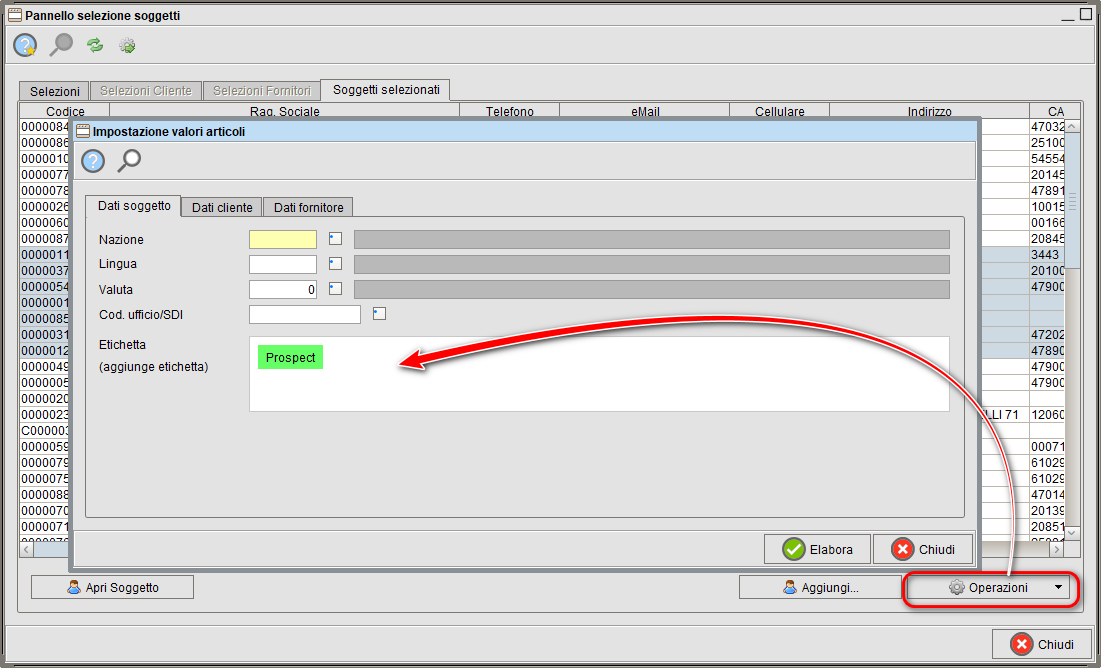Click the gear settings icon in main toolbar

(x=127, y=45)
